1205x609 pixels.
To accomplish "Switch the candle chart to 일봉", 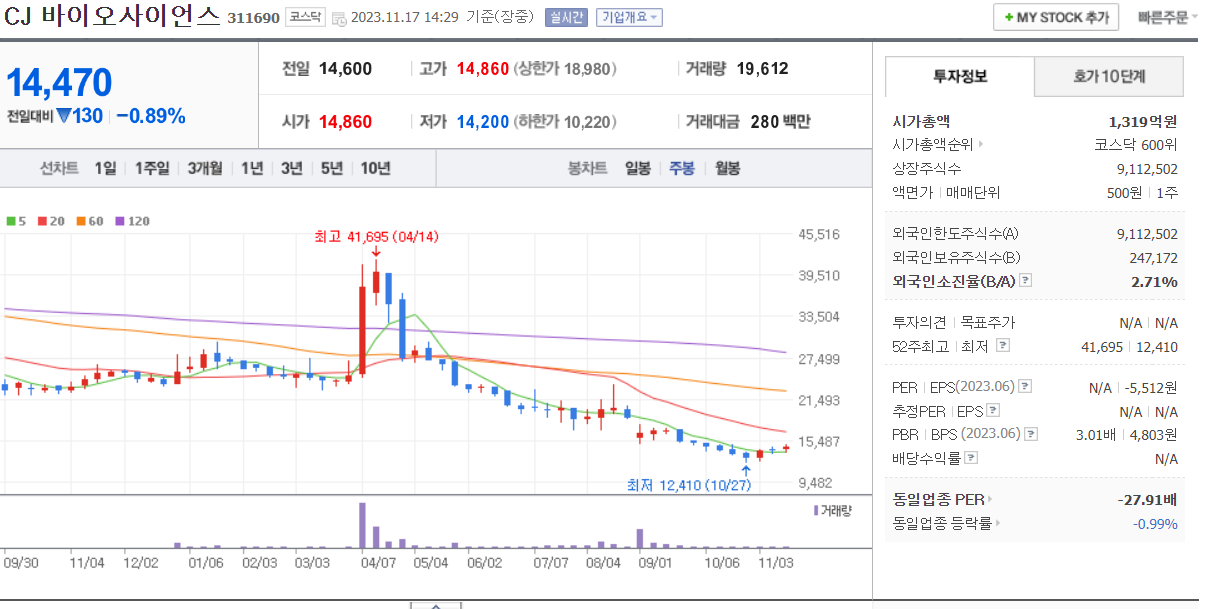I will (638, 168).
